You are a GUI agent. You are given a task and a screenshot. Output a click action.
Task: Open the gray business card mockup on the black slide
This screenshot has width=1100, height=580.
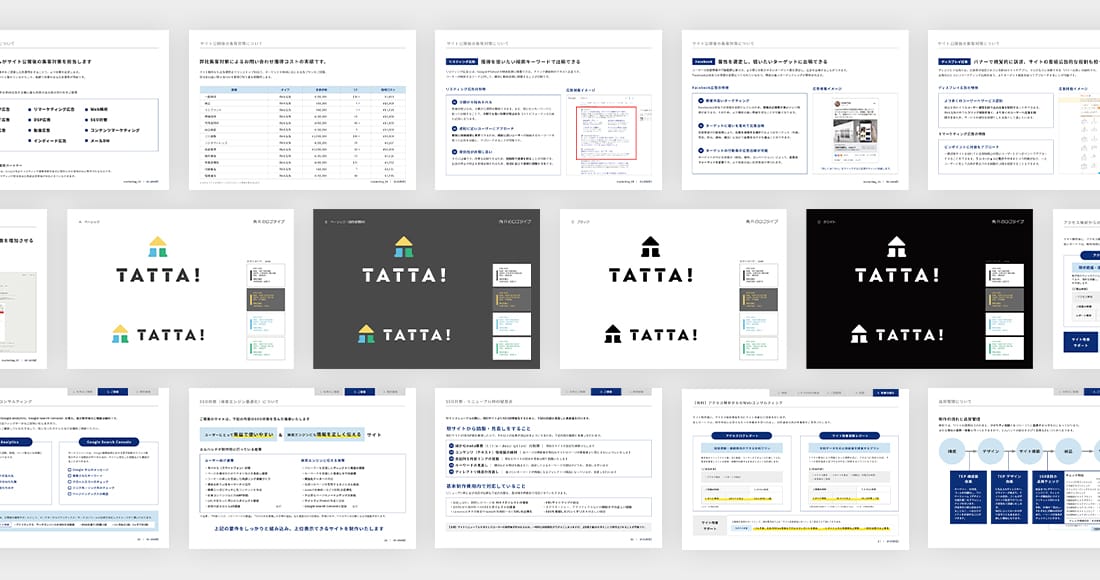click(x=1005, y=299)
